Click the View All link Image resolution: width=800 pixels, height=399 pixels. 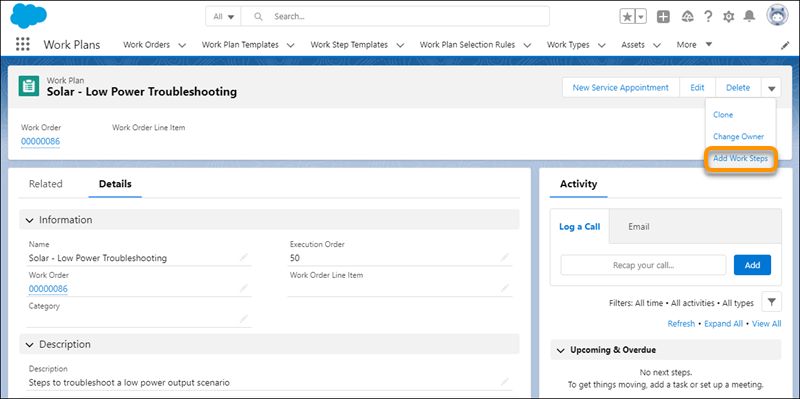[766, 323]
